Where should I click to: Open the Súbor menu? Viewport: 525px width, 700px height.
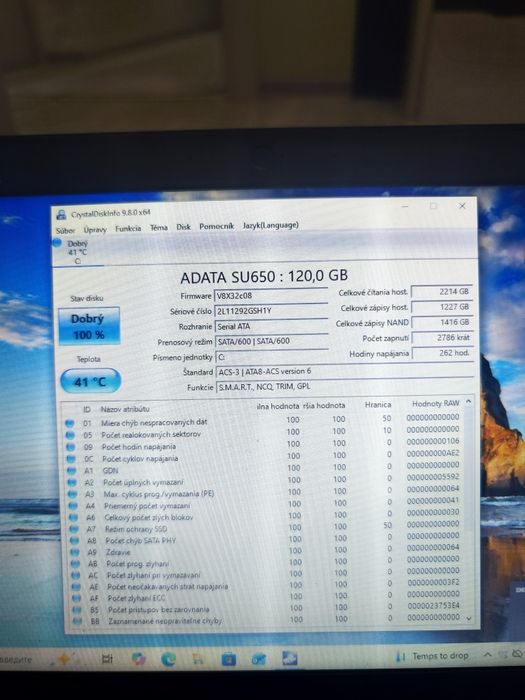click(x=65, y=230)
